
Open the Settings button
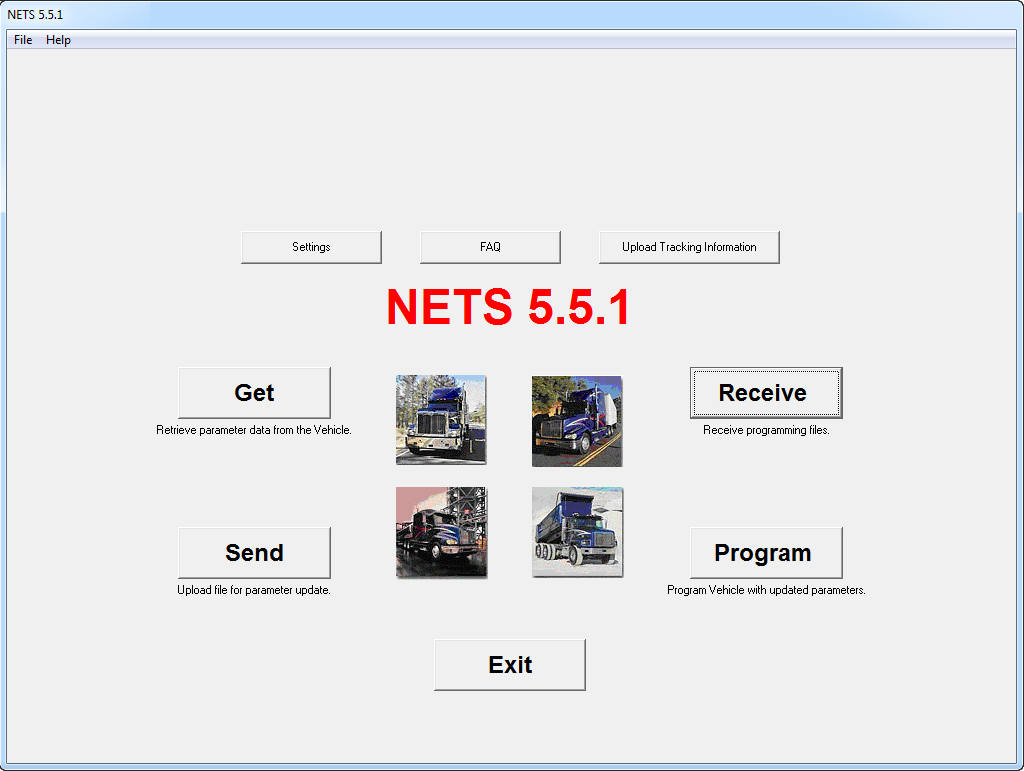click(x=311, y=247)
